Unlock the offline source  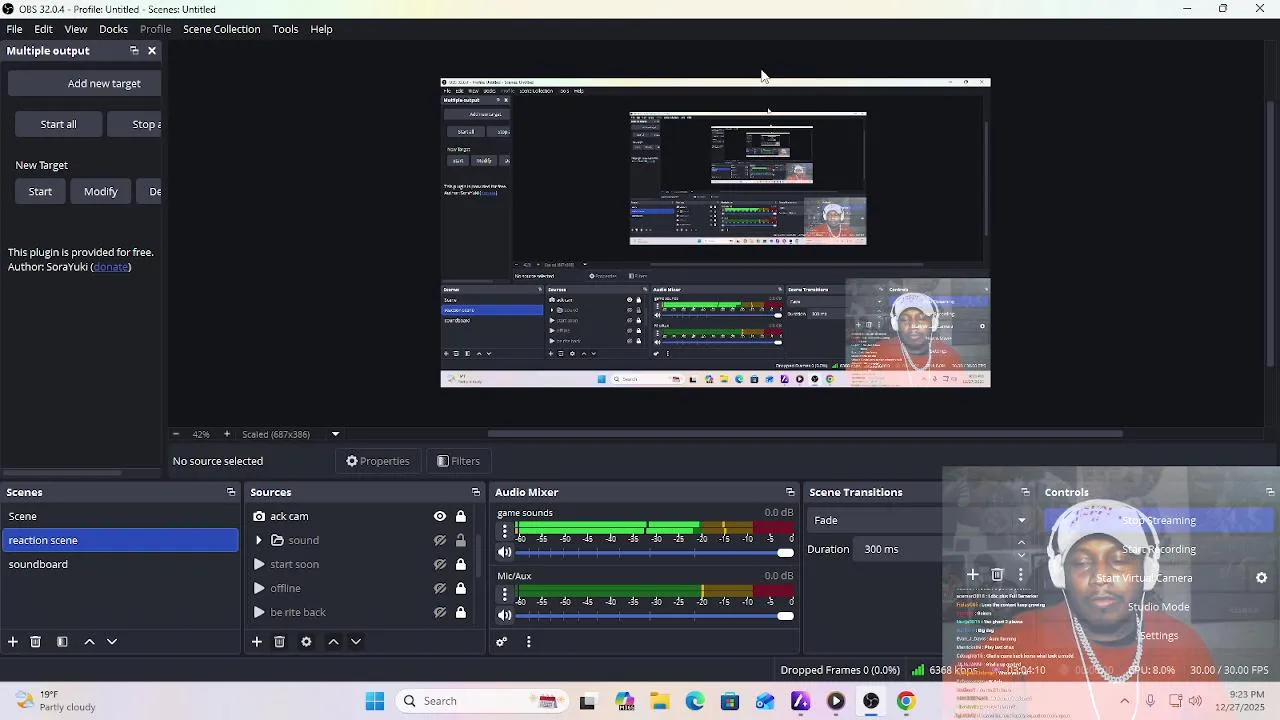click(461, 588)
